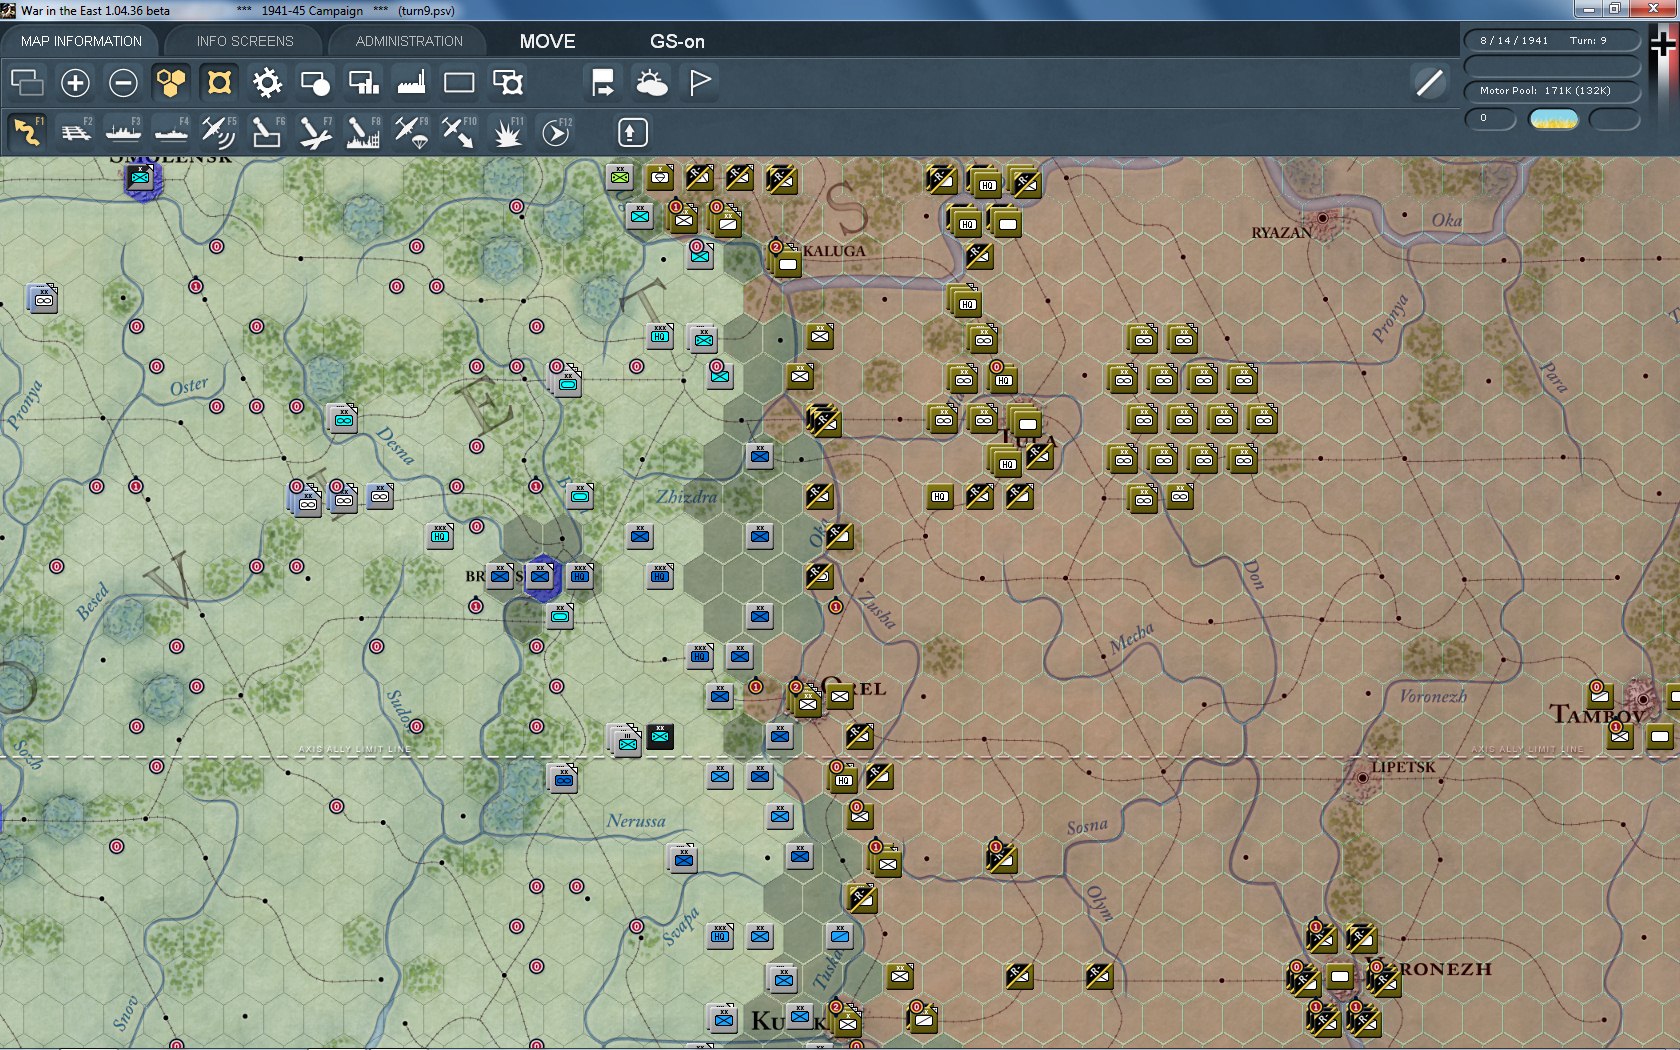Open the MAP INFORMATION tab

(x=81, y=41)
